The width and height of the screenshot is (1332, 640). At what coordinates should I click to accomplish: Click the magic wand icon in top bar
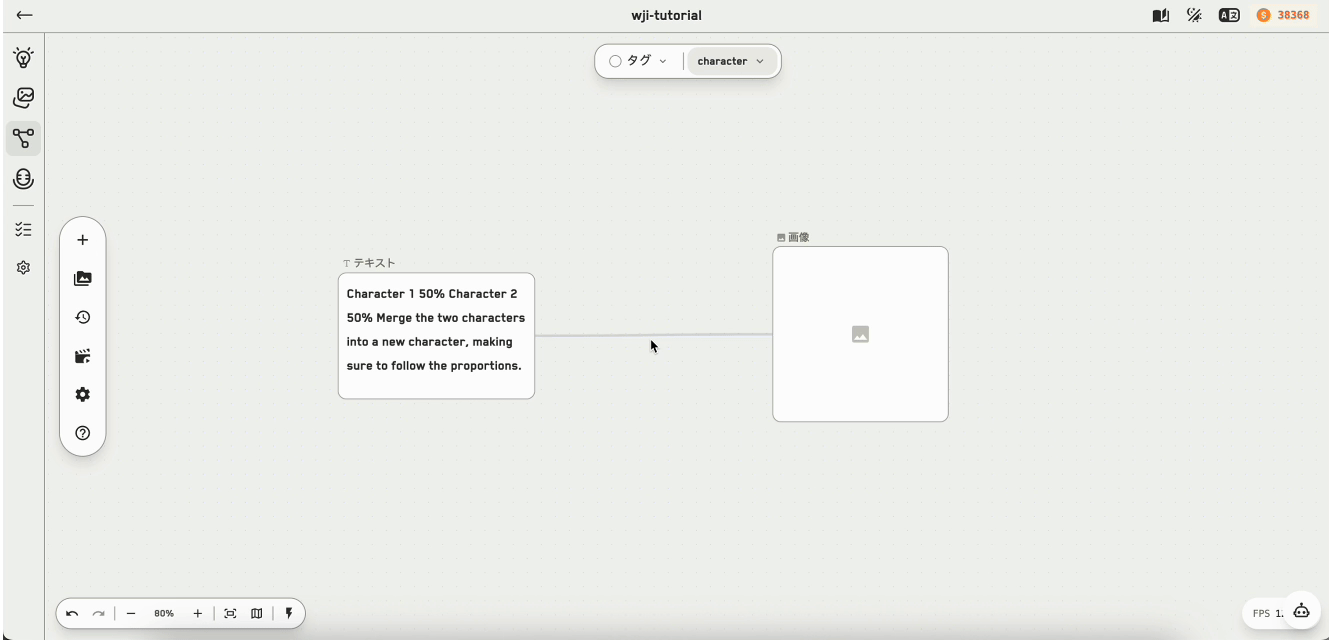[x=1195, y=15]
